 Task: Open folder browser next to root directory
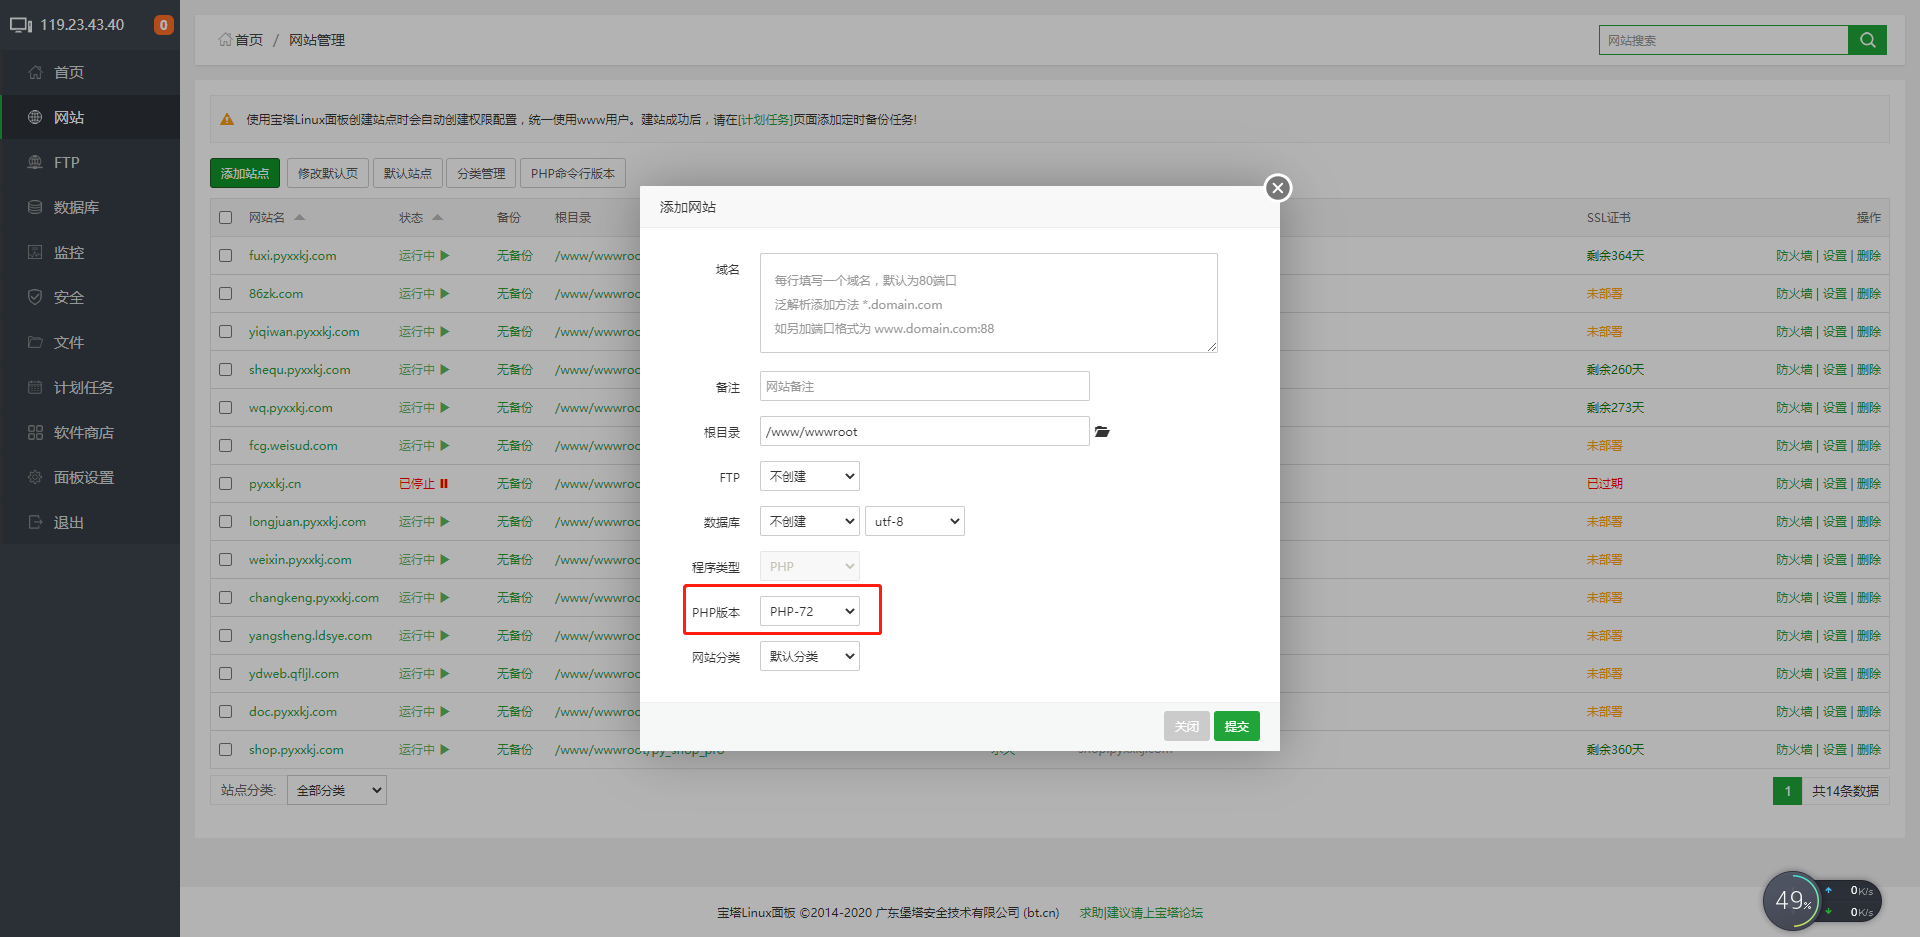pyautogui.click(x=1102, y=432)
